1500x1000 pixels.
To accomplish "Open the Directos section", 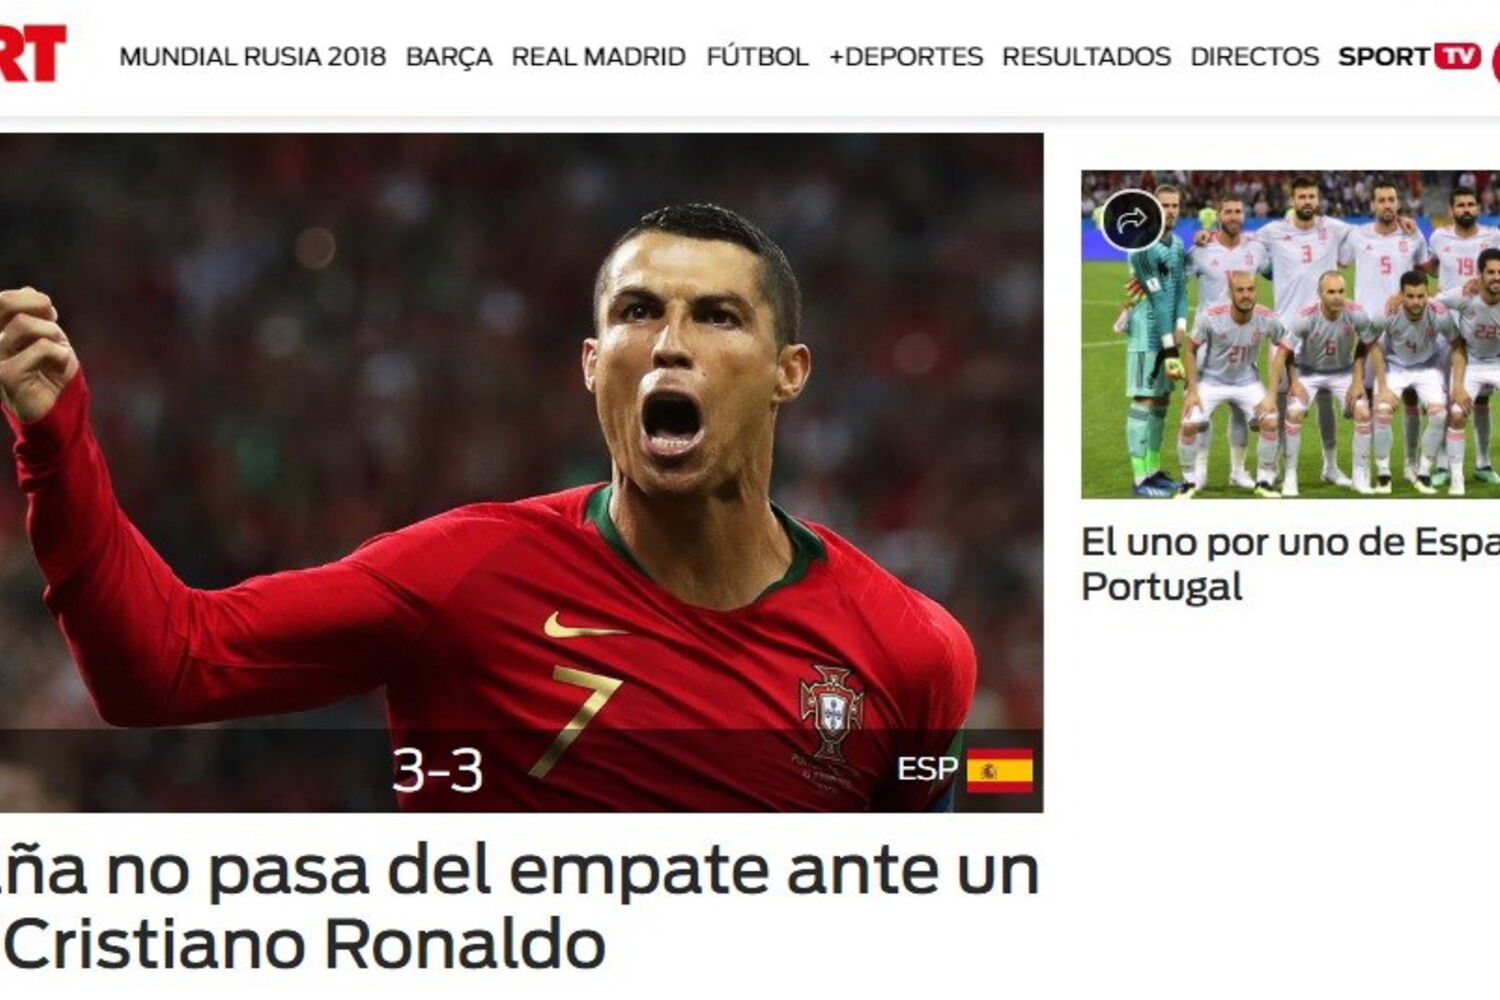I will tap(1254, 57).
